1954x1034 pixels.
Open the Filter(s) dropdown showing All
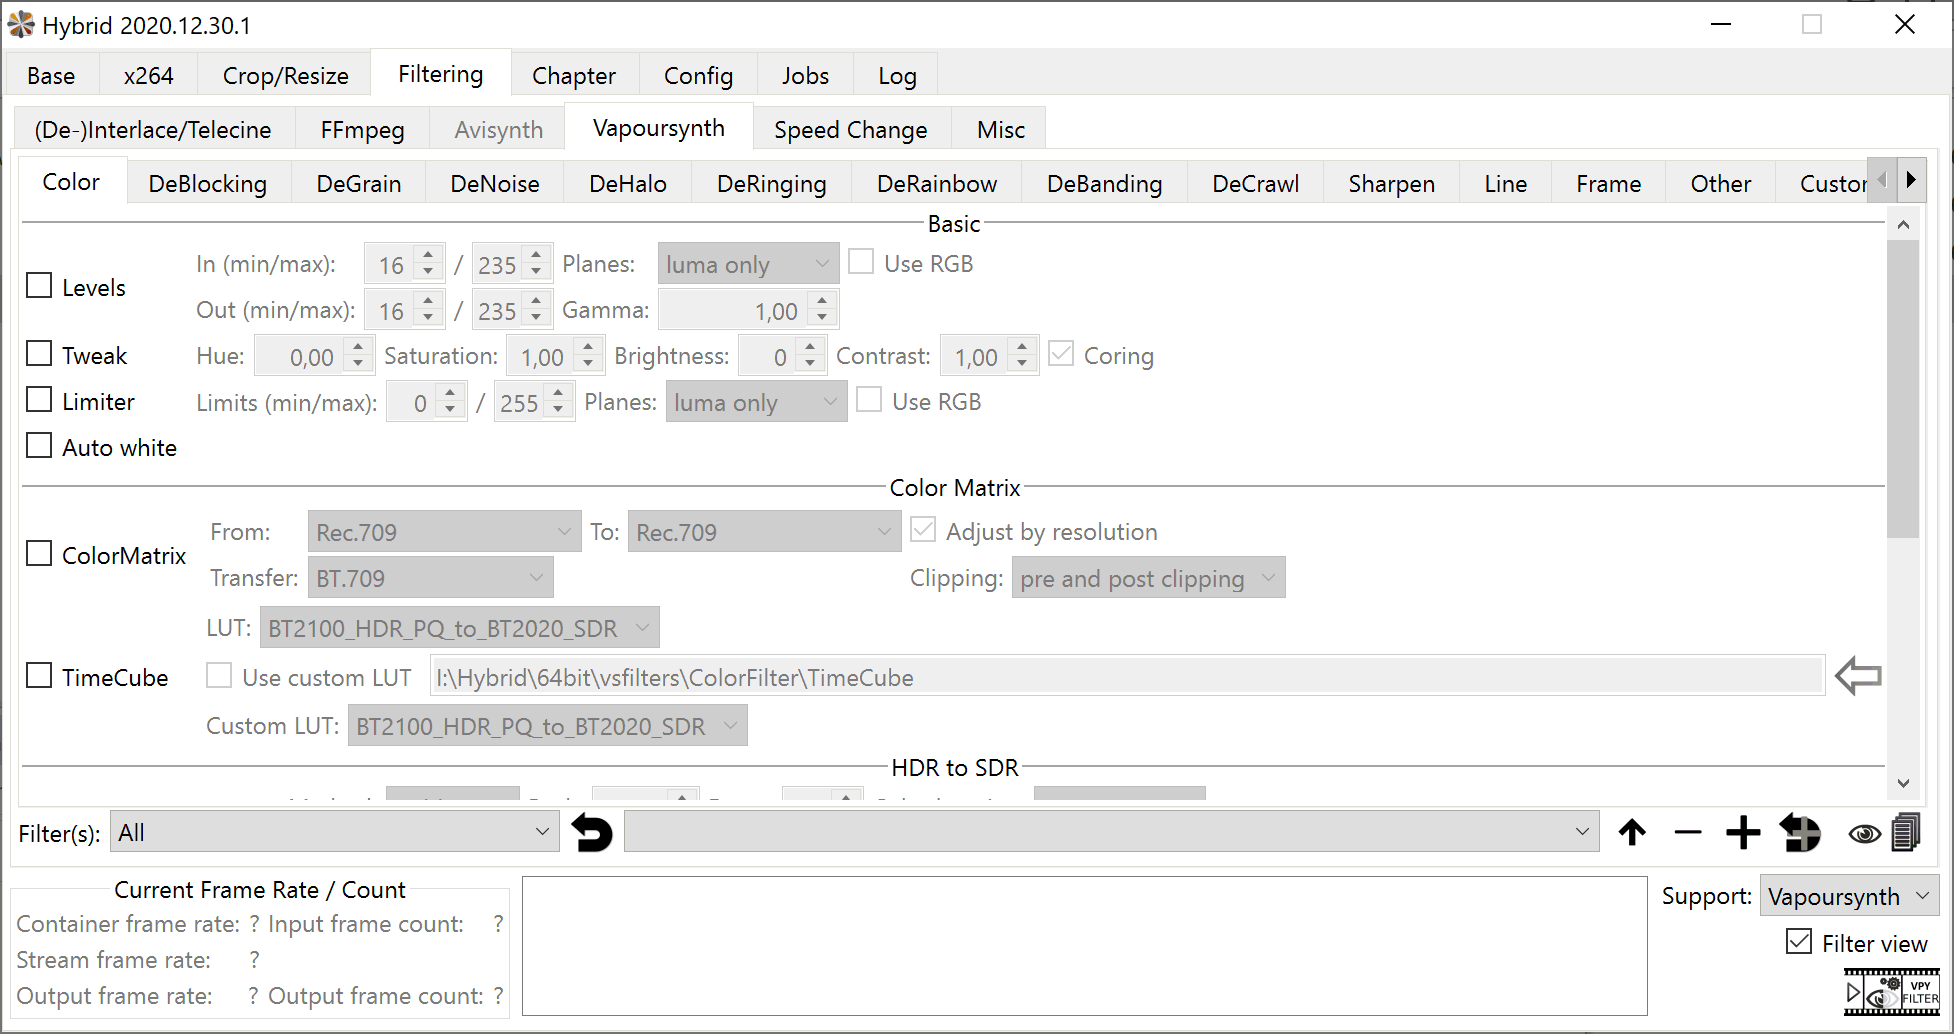click(x=334, y=832)
